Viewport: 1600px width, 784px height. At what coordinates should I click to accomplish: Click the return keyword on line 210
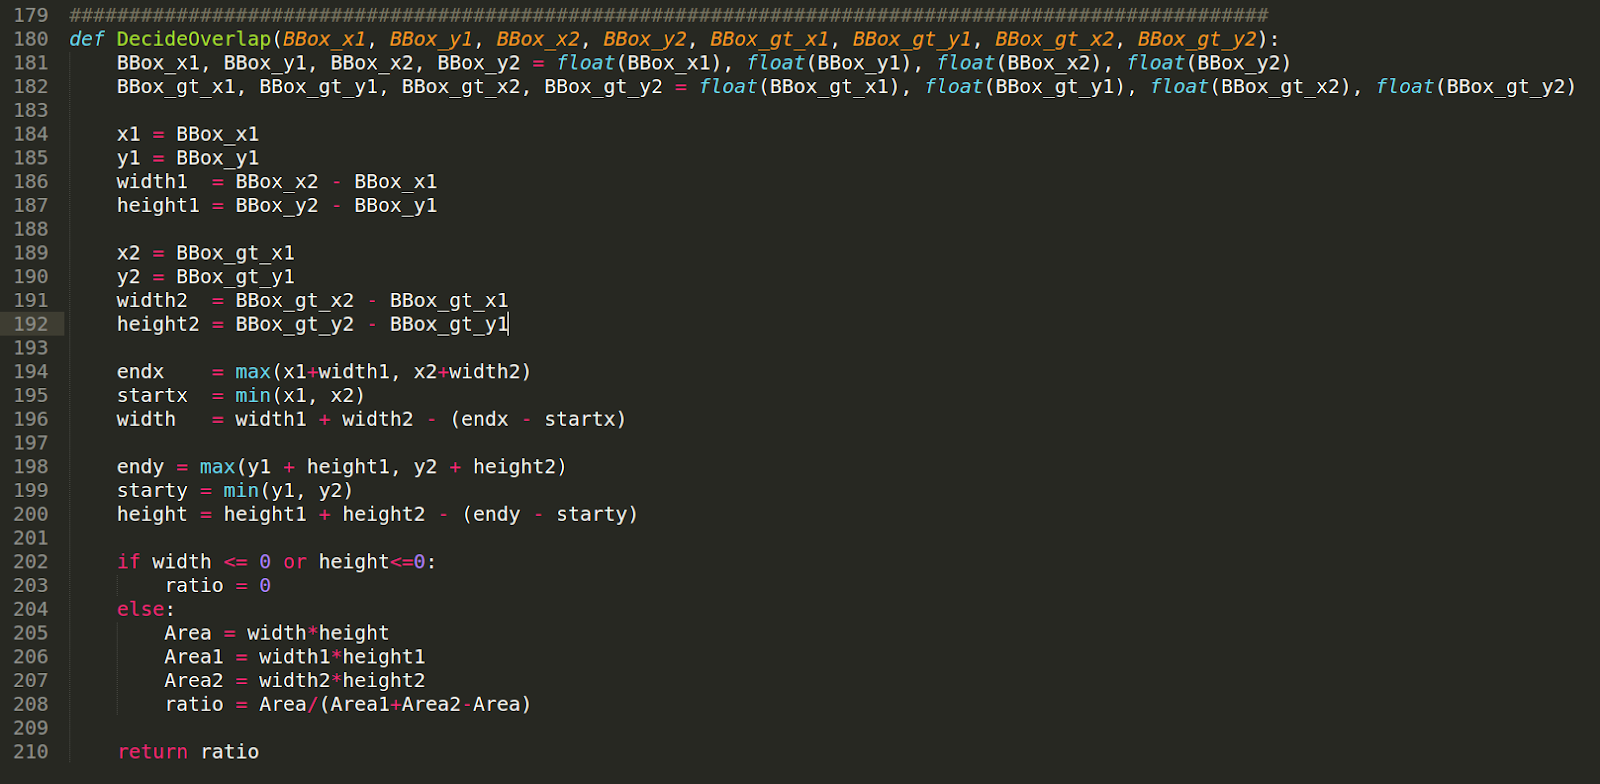pyautogui.click(x=152, y=752)
